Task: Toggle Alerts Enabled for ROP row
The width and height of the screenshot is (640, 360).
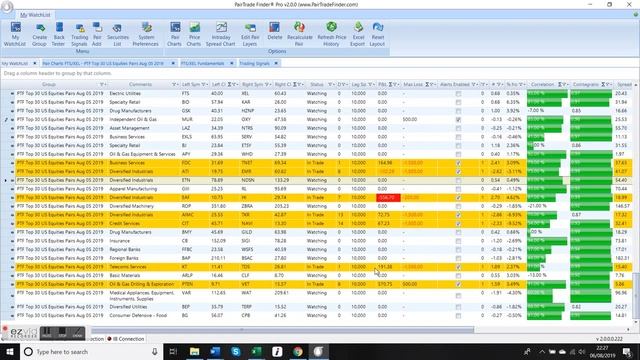Action: click(458, 206)
